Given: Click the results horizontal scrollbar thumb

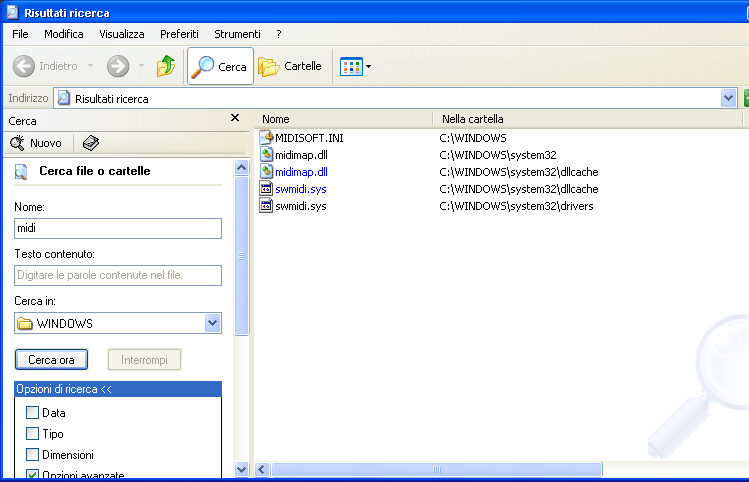Looking at the screenshot, I should [x=437, y=469].
